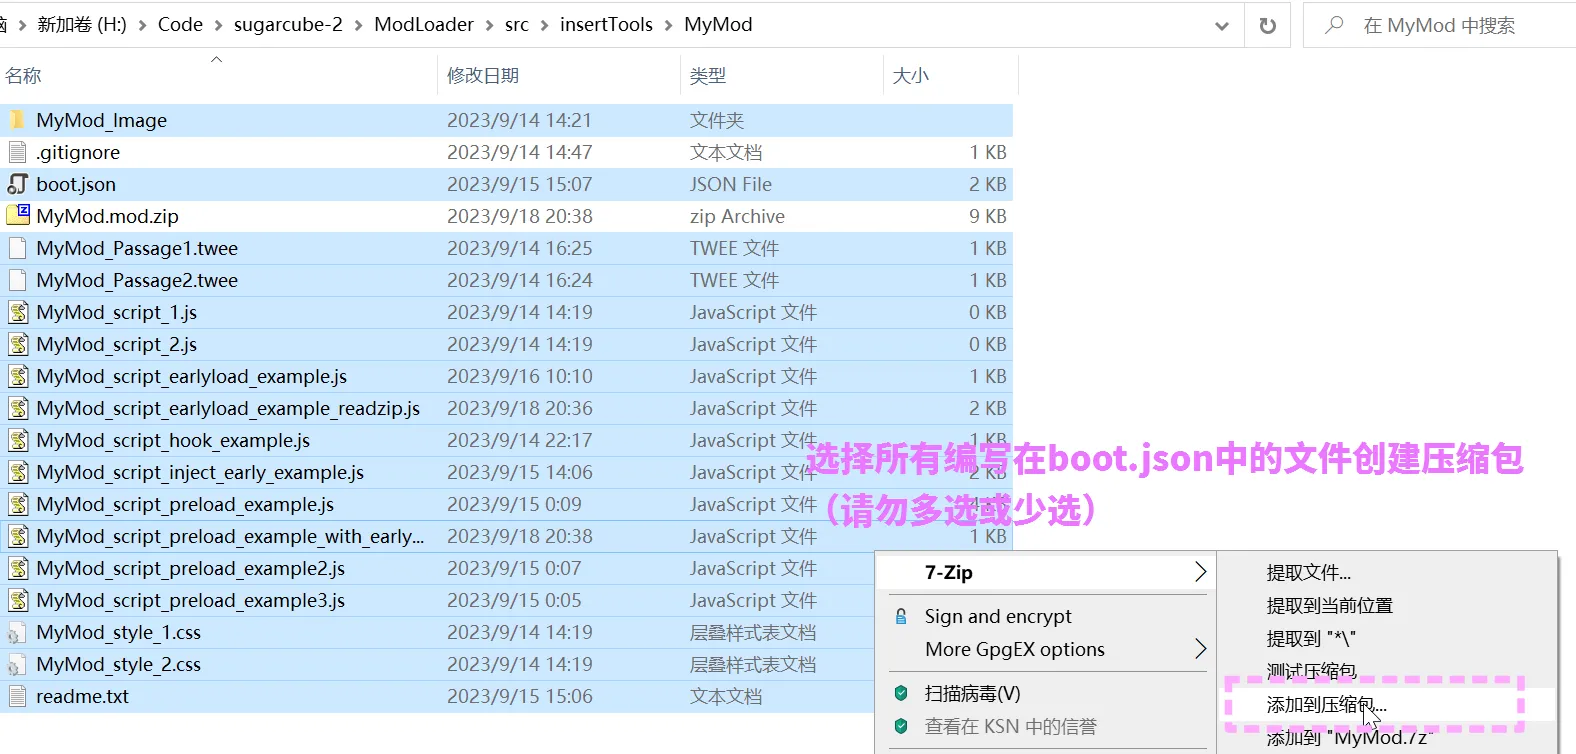Navigate to sugarcube-2 in the breadcrumb path
1576x754 pixels.
pos(288,25)
